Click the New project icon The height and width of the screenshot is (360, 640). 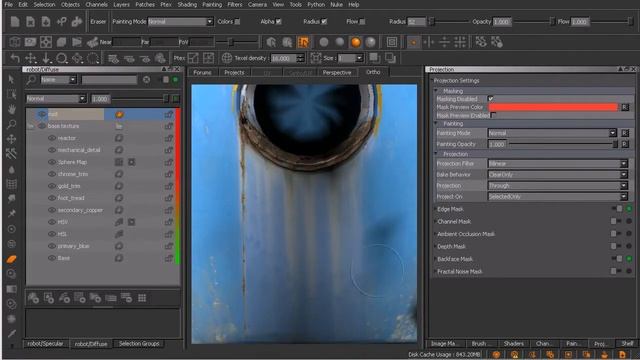15,22
